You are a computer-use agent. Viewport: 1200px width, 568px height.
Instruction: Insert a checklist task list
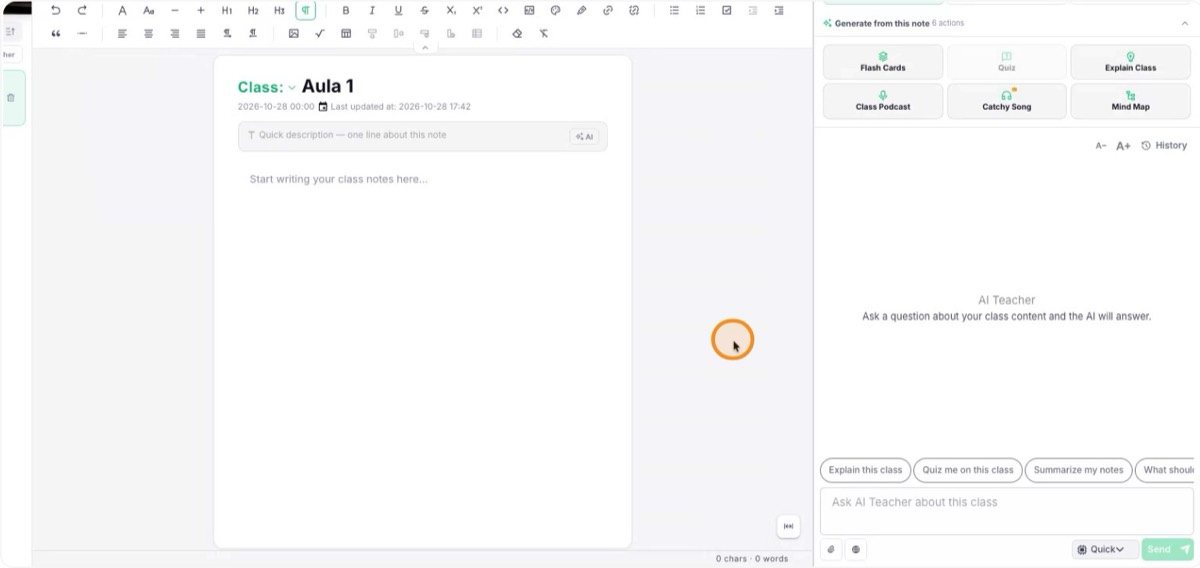pyautogui.click(x=726, y=10)
